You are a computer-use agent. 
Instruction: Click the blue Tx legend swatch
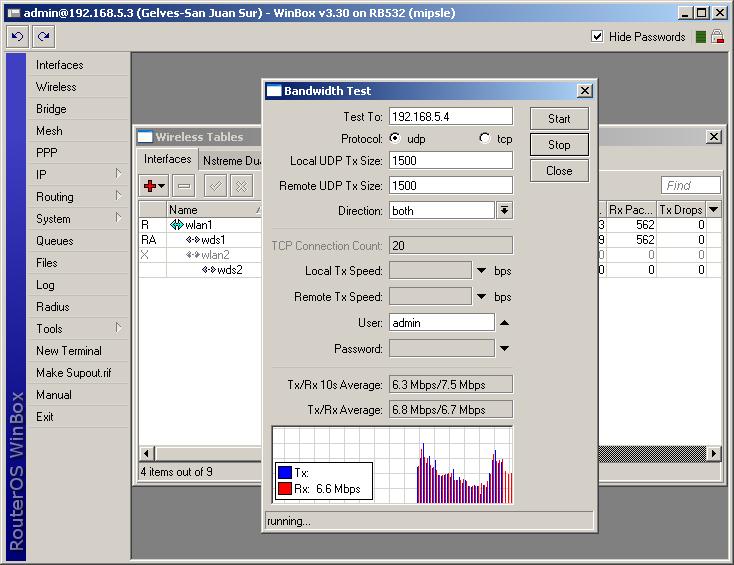tap(285, 472)
